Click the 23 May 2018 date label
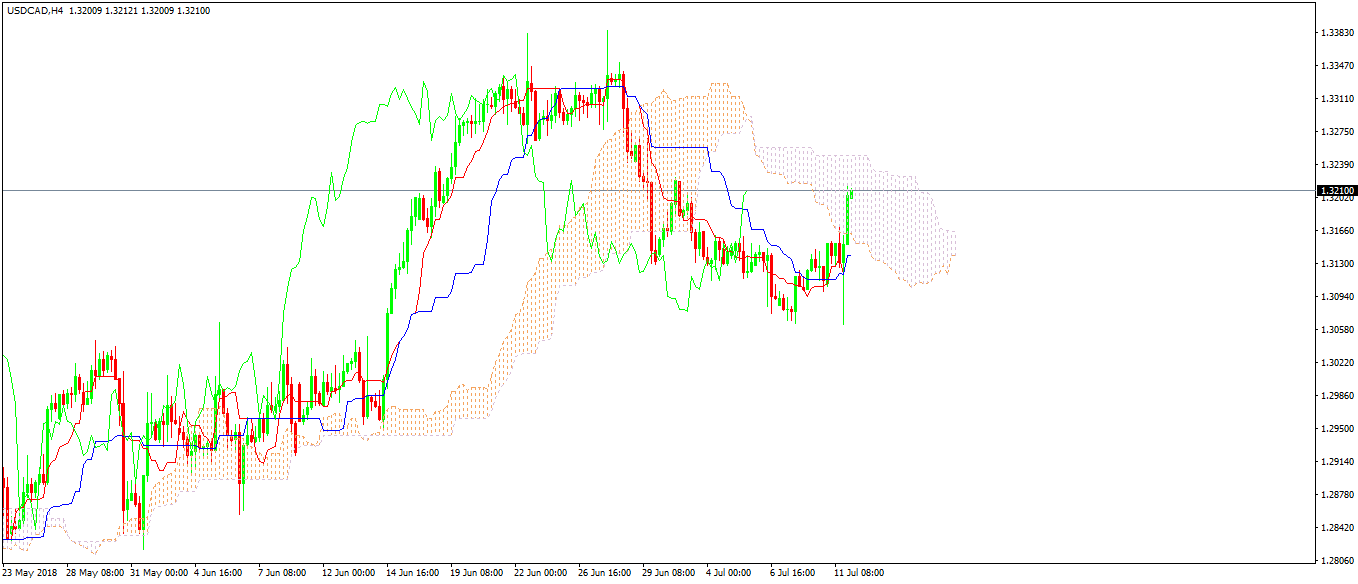1358x584 pixels. click(30, 573)
